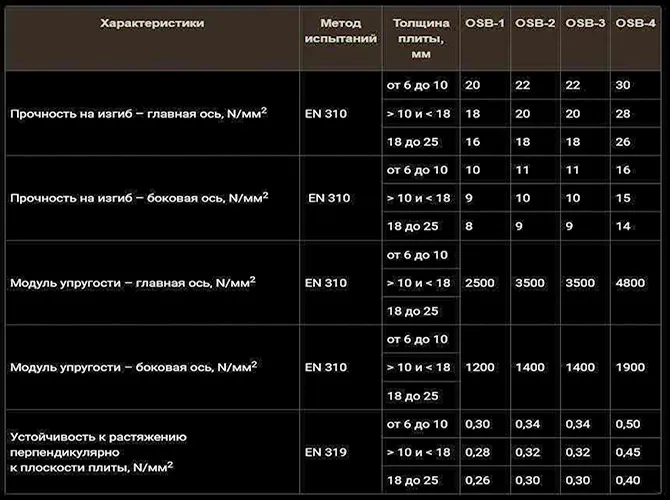670x500 pixels.
Task: Select the 0,26 value in OSB-1 column
Action: pyautogui.click(x=477, y=480)
